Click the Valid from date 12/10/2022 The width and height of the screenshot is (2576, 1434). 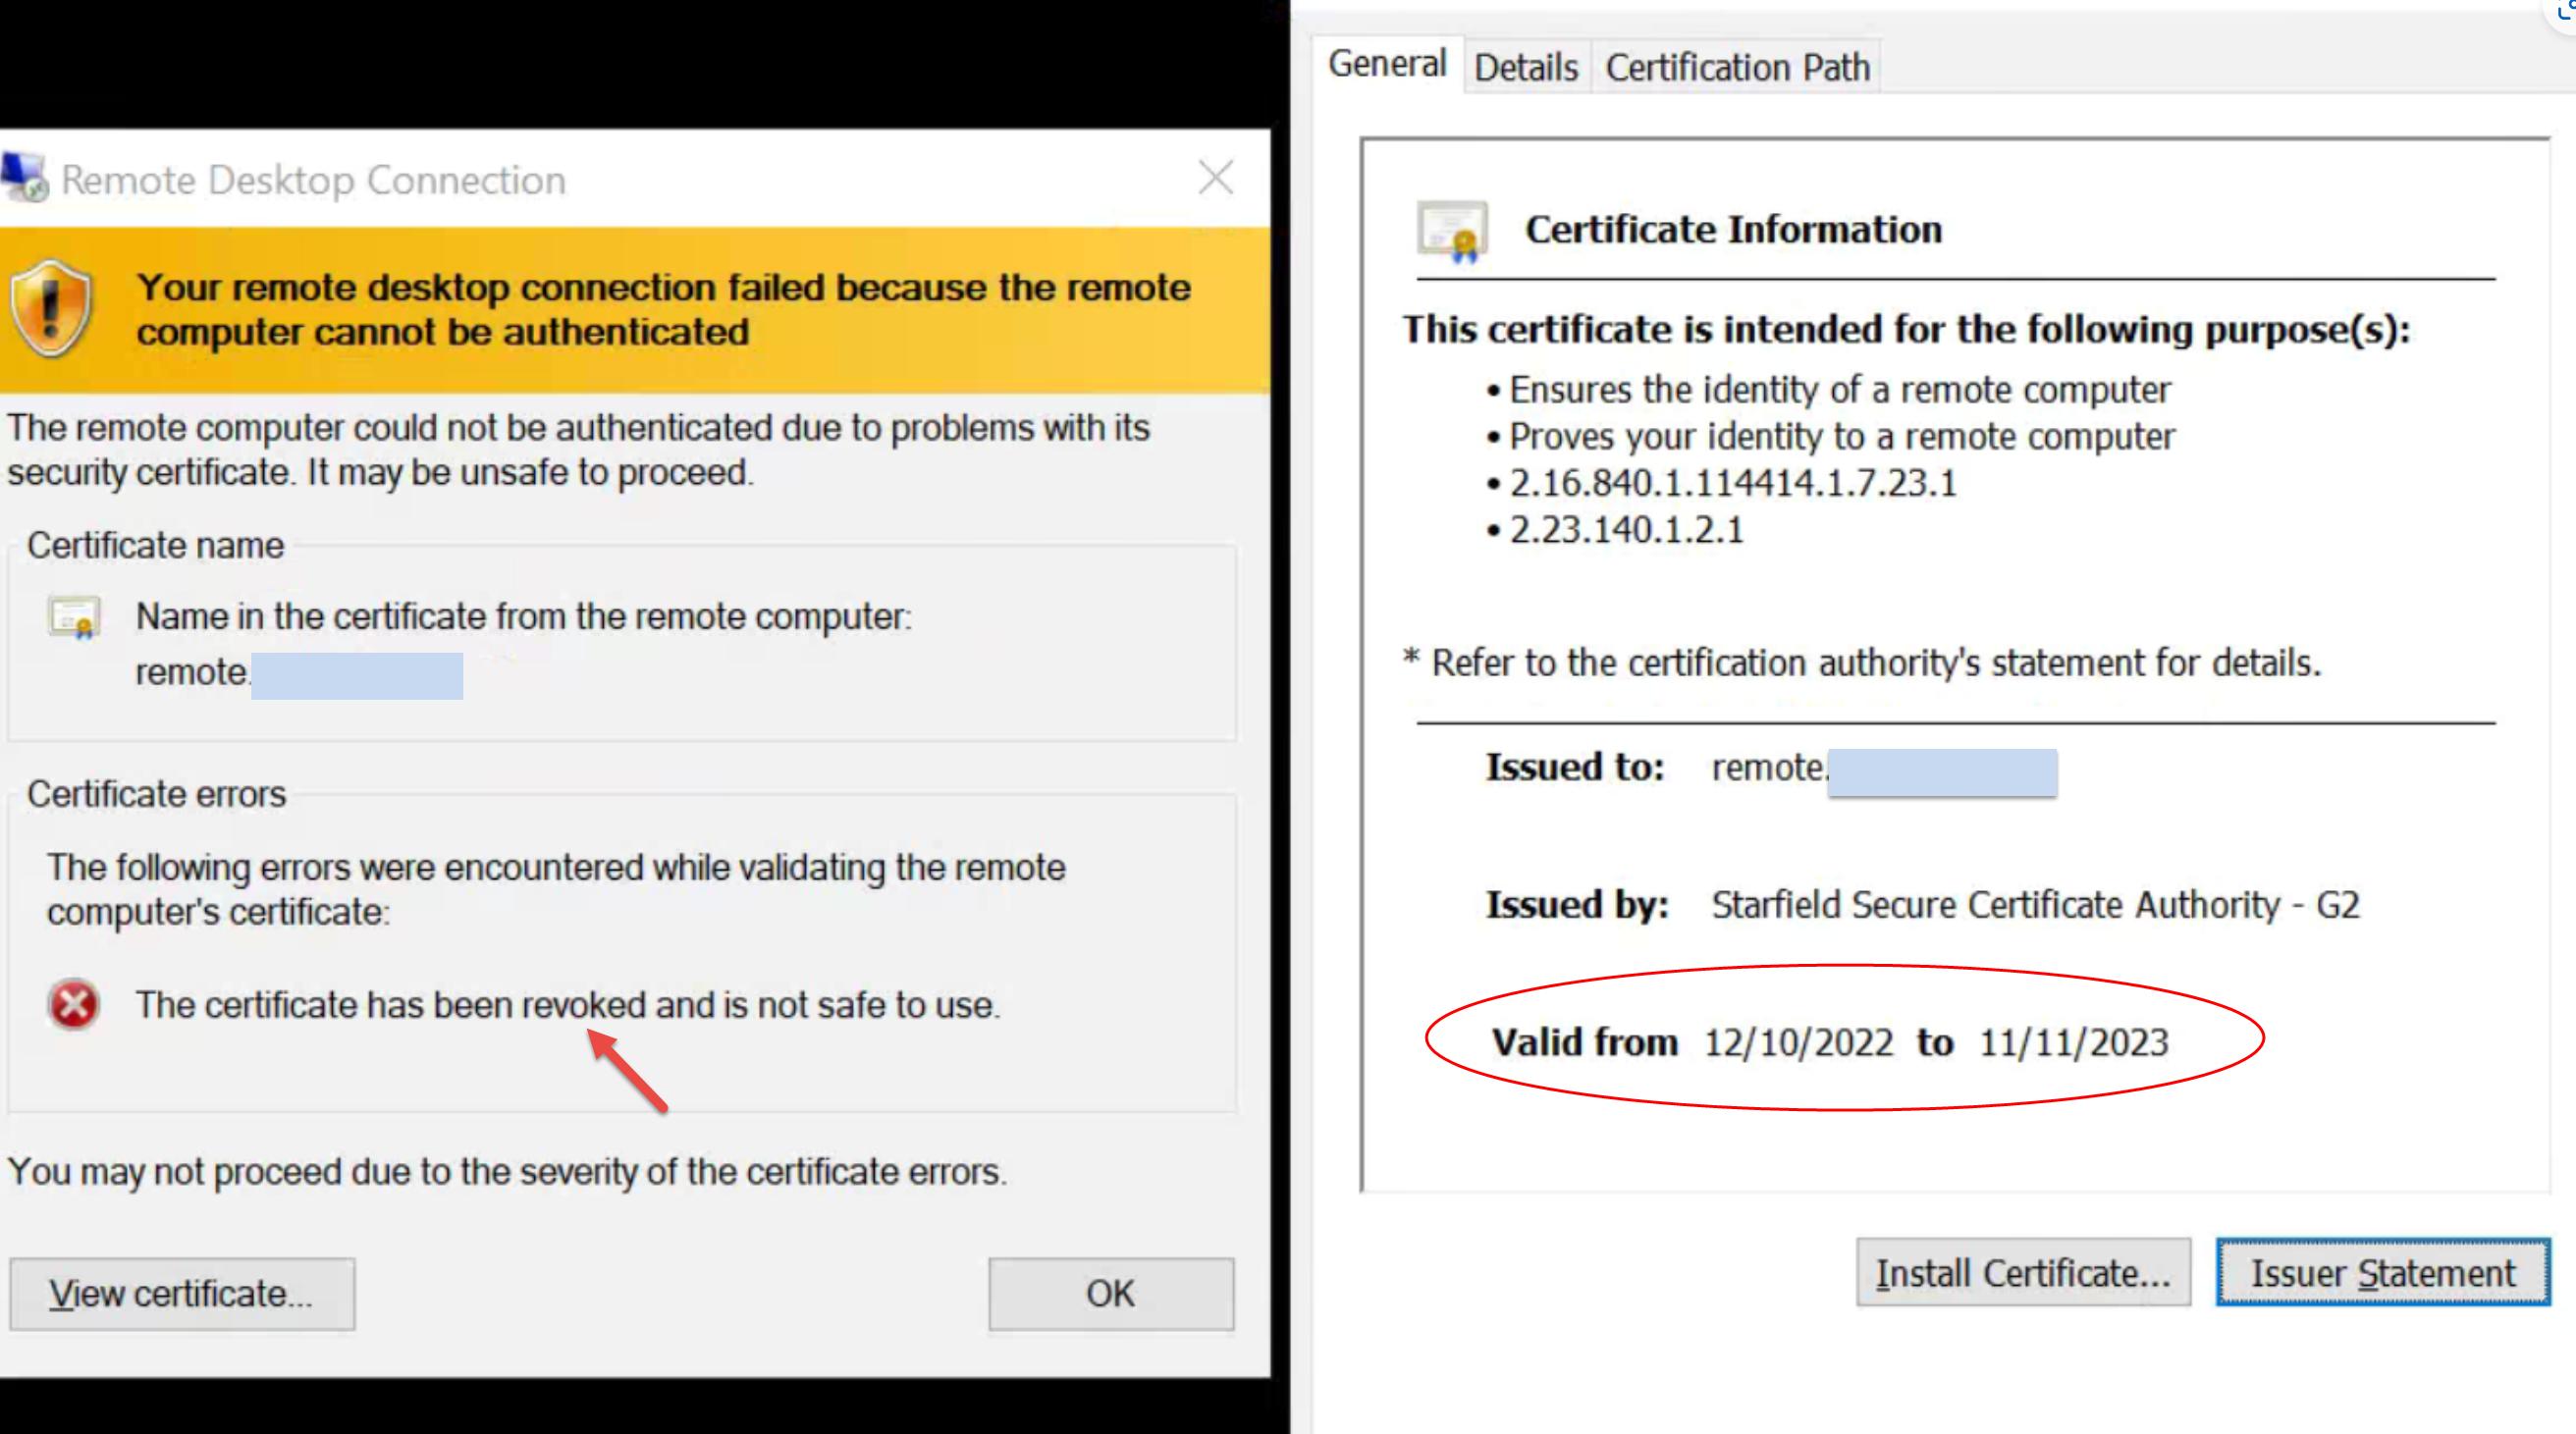click(1798, 1043)
